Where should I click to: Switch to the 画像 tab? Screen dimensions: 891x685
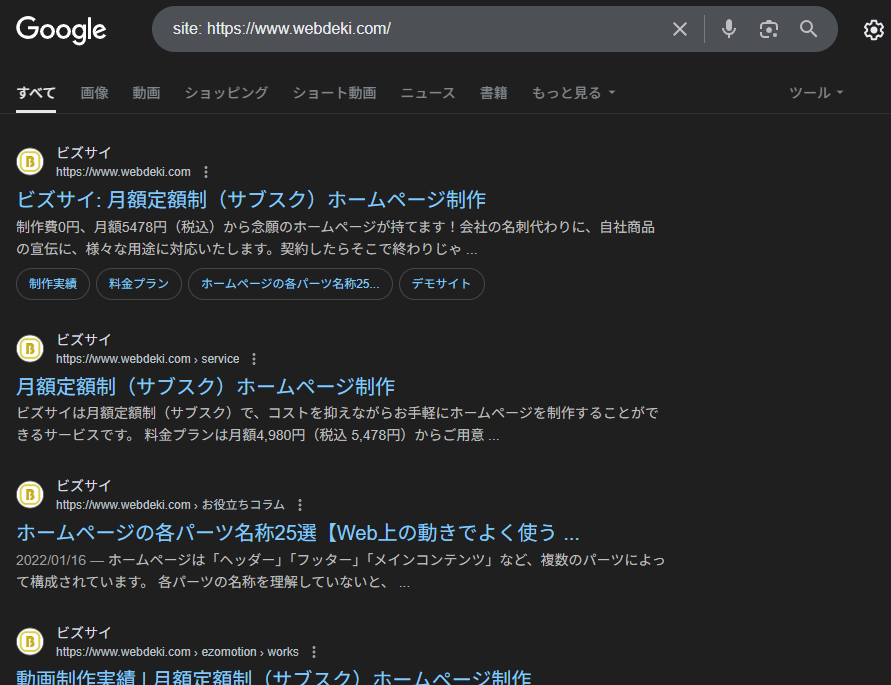[94, 93]
